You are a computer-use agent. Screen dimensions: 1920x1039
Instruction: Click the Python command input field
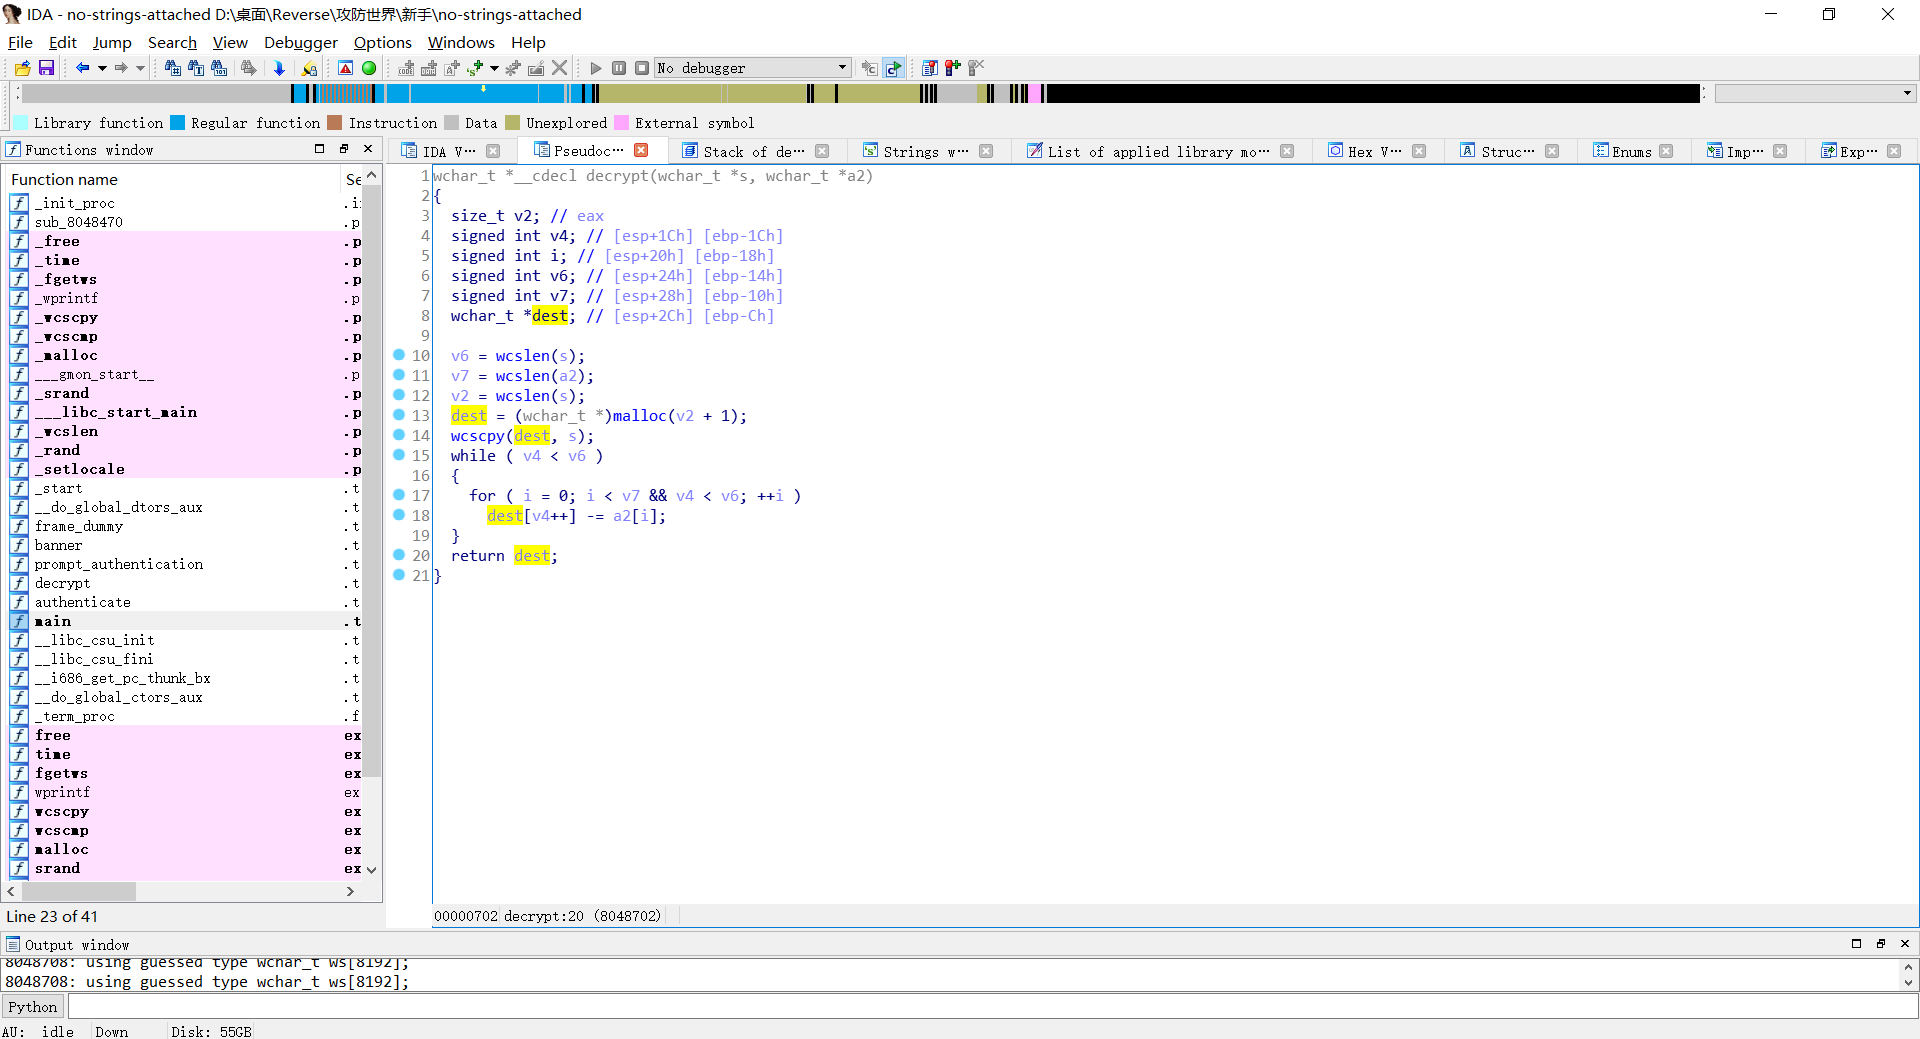coord(992,1007)
